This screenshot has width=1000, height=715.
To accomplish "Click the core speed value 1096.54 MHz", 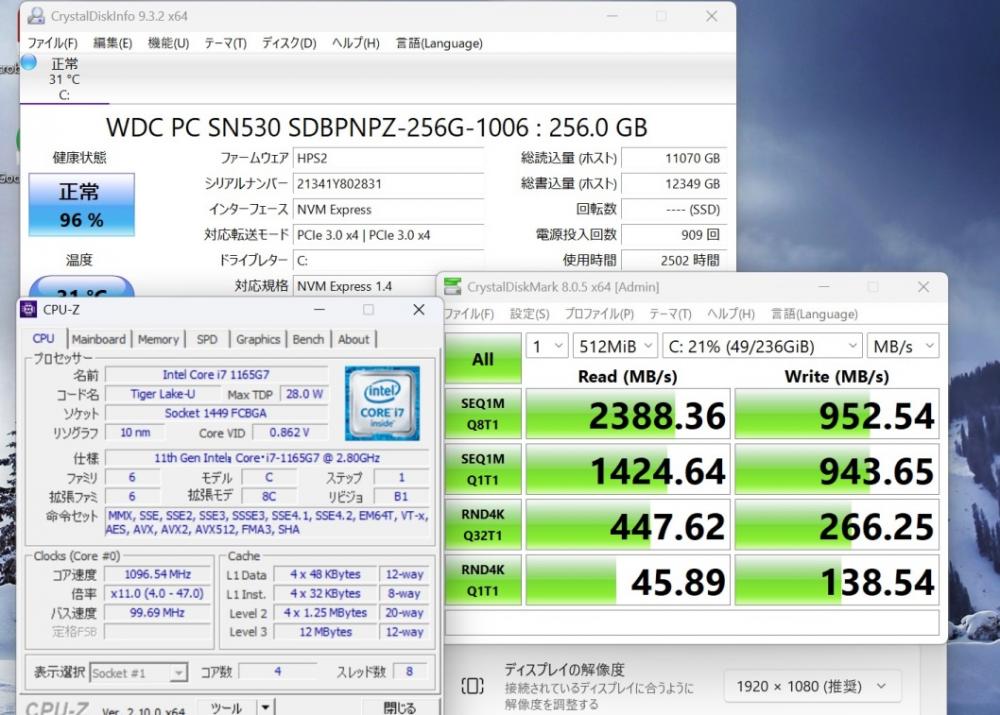I will [x=158, y=574].
